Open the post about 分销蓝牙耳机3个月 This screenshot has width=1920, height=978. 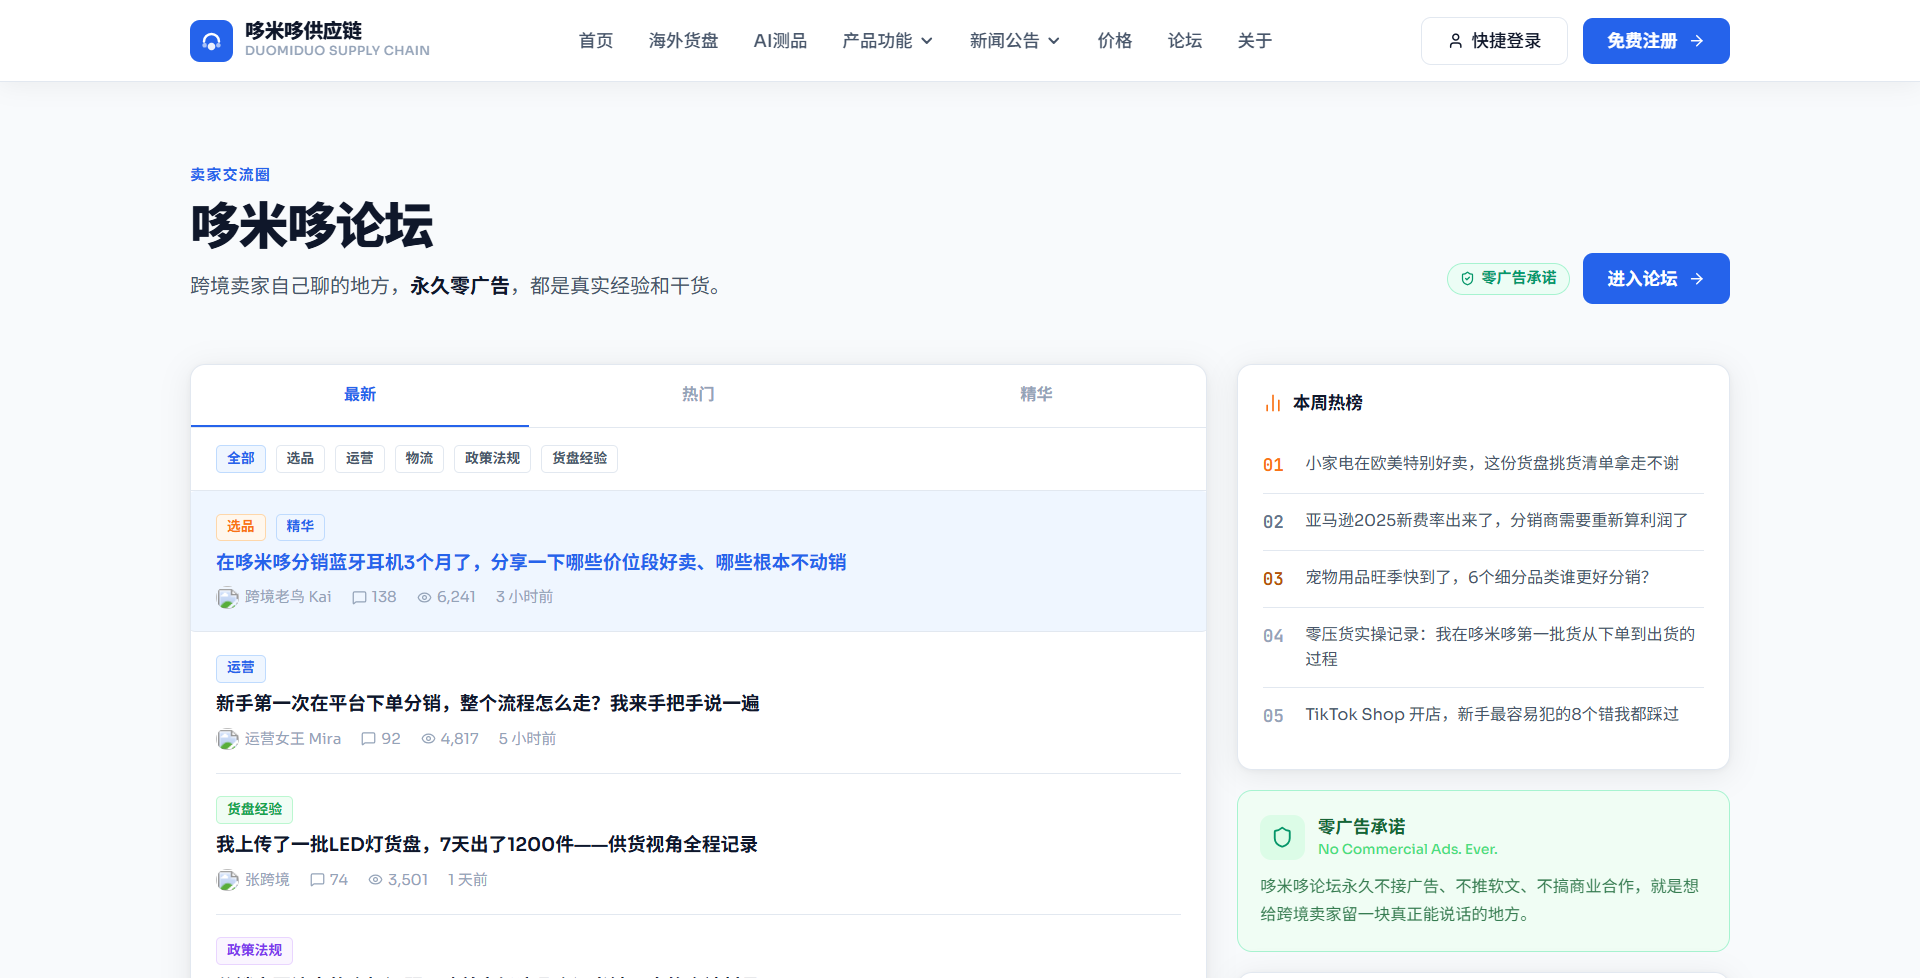[x=531, y=563]
